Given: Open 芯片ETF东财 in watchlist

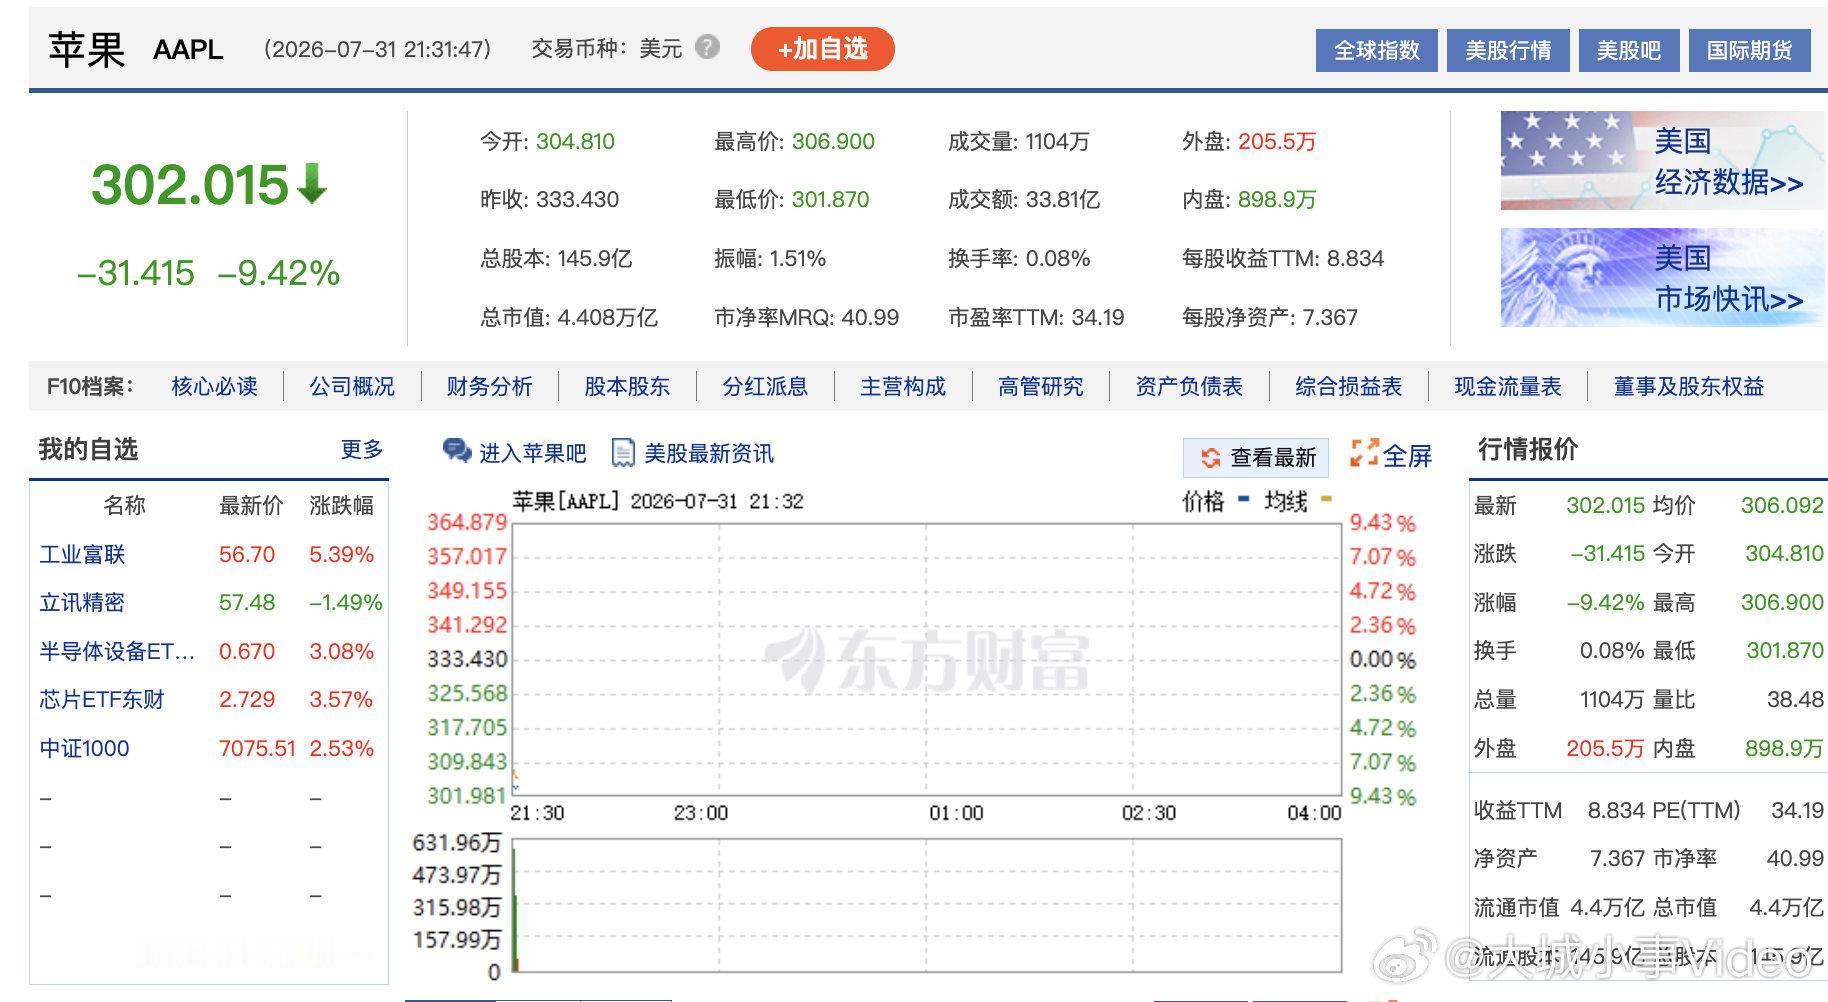Looking at the screenshot, I should (102, 699).
